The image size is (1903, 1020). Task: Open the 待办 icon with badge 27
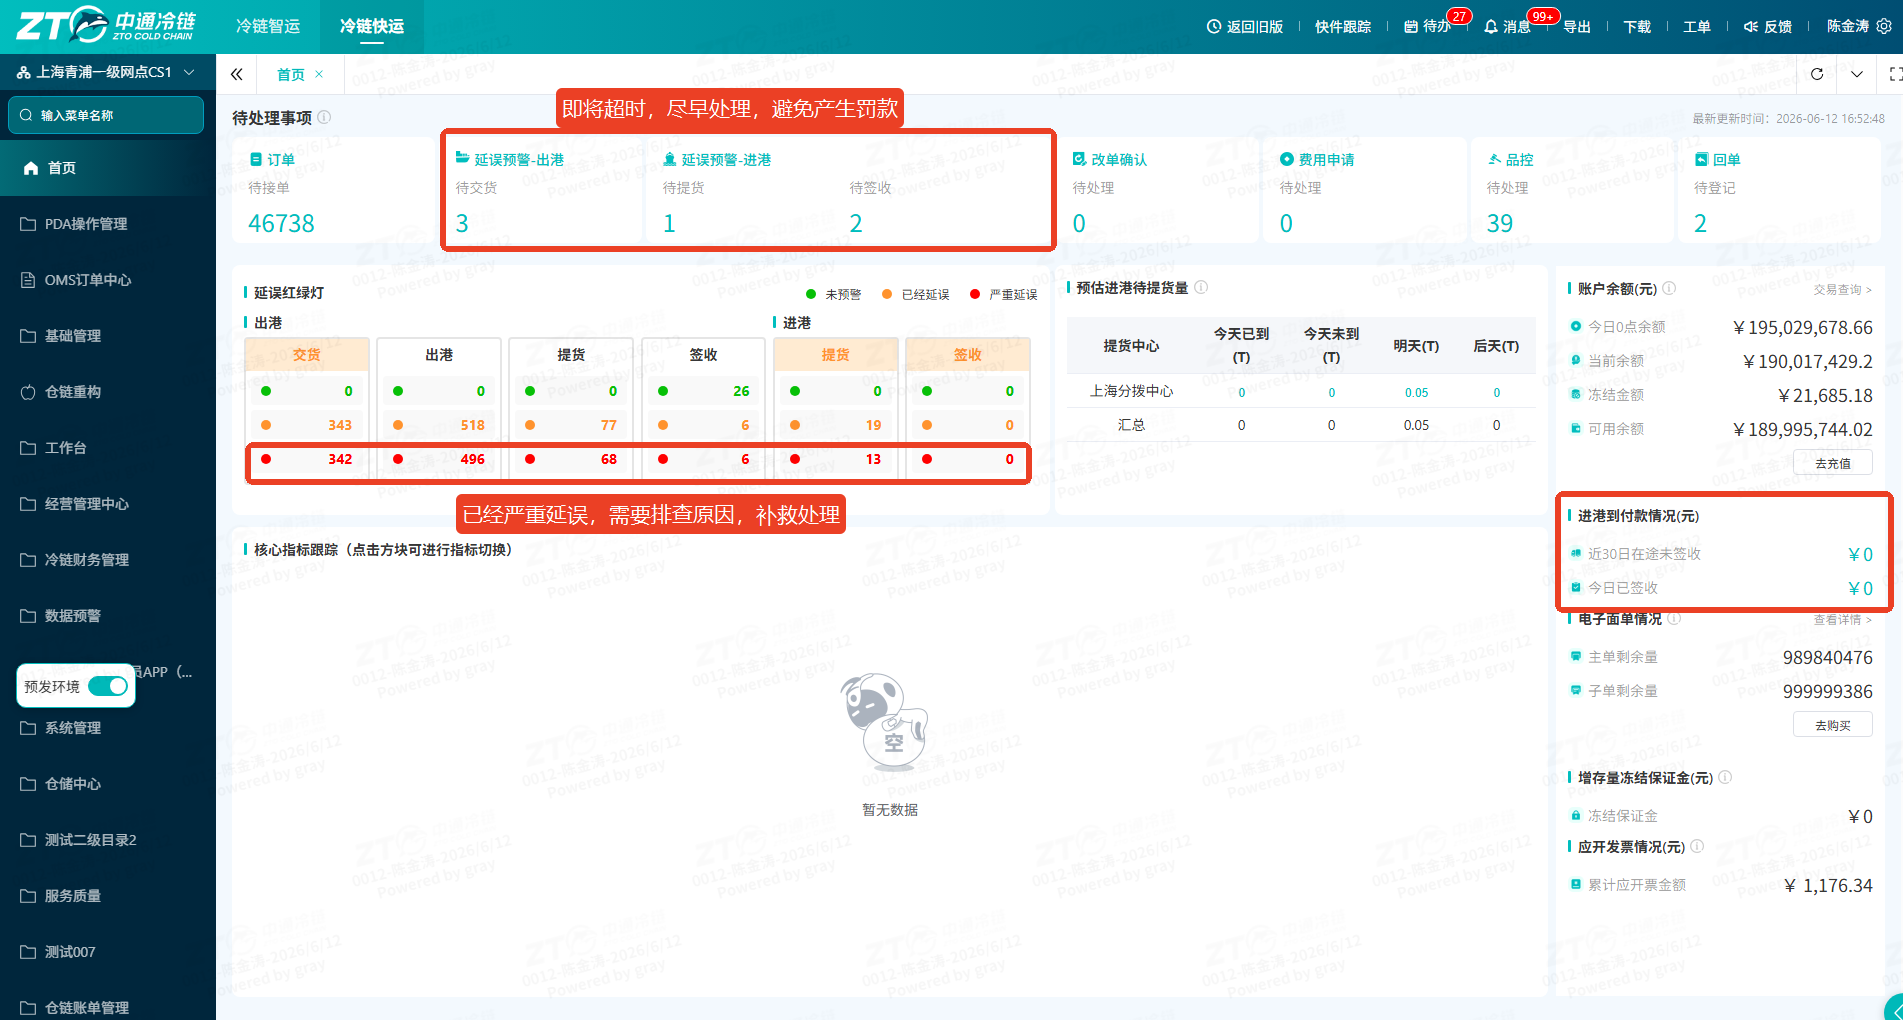click(1411, 27)
